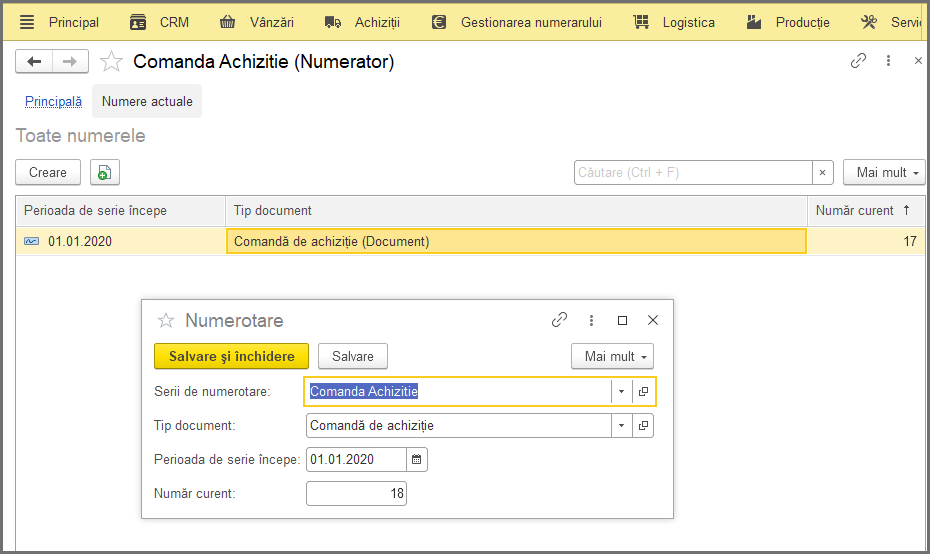Click the Logistica cart icon
930x554 pixels.
tap(641, 23)
